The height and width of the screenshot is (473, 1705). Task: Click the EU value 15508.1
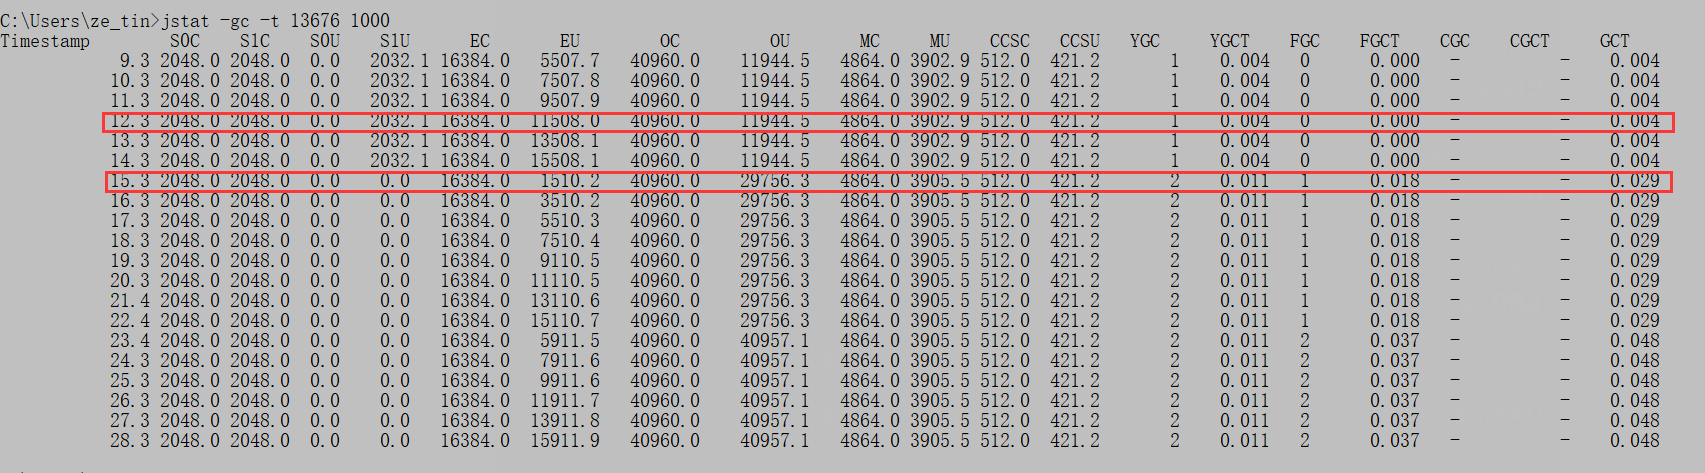coord(565,161)
